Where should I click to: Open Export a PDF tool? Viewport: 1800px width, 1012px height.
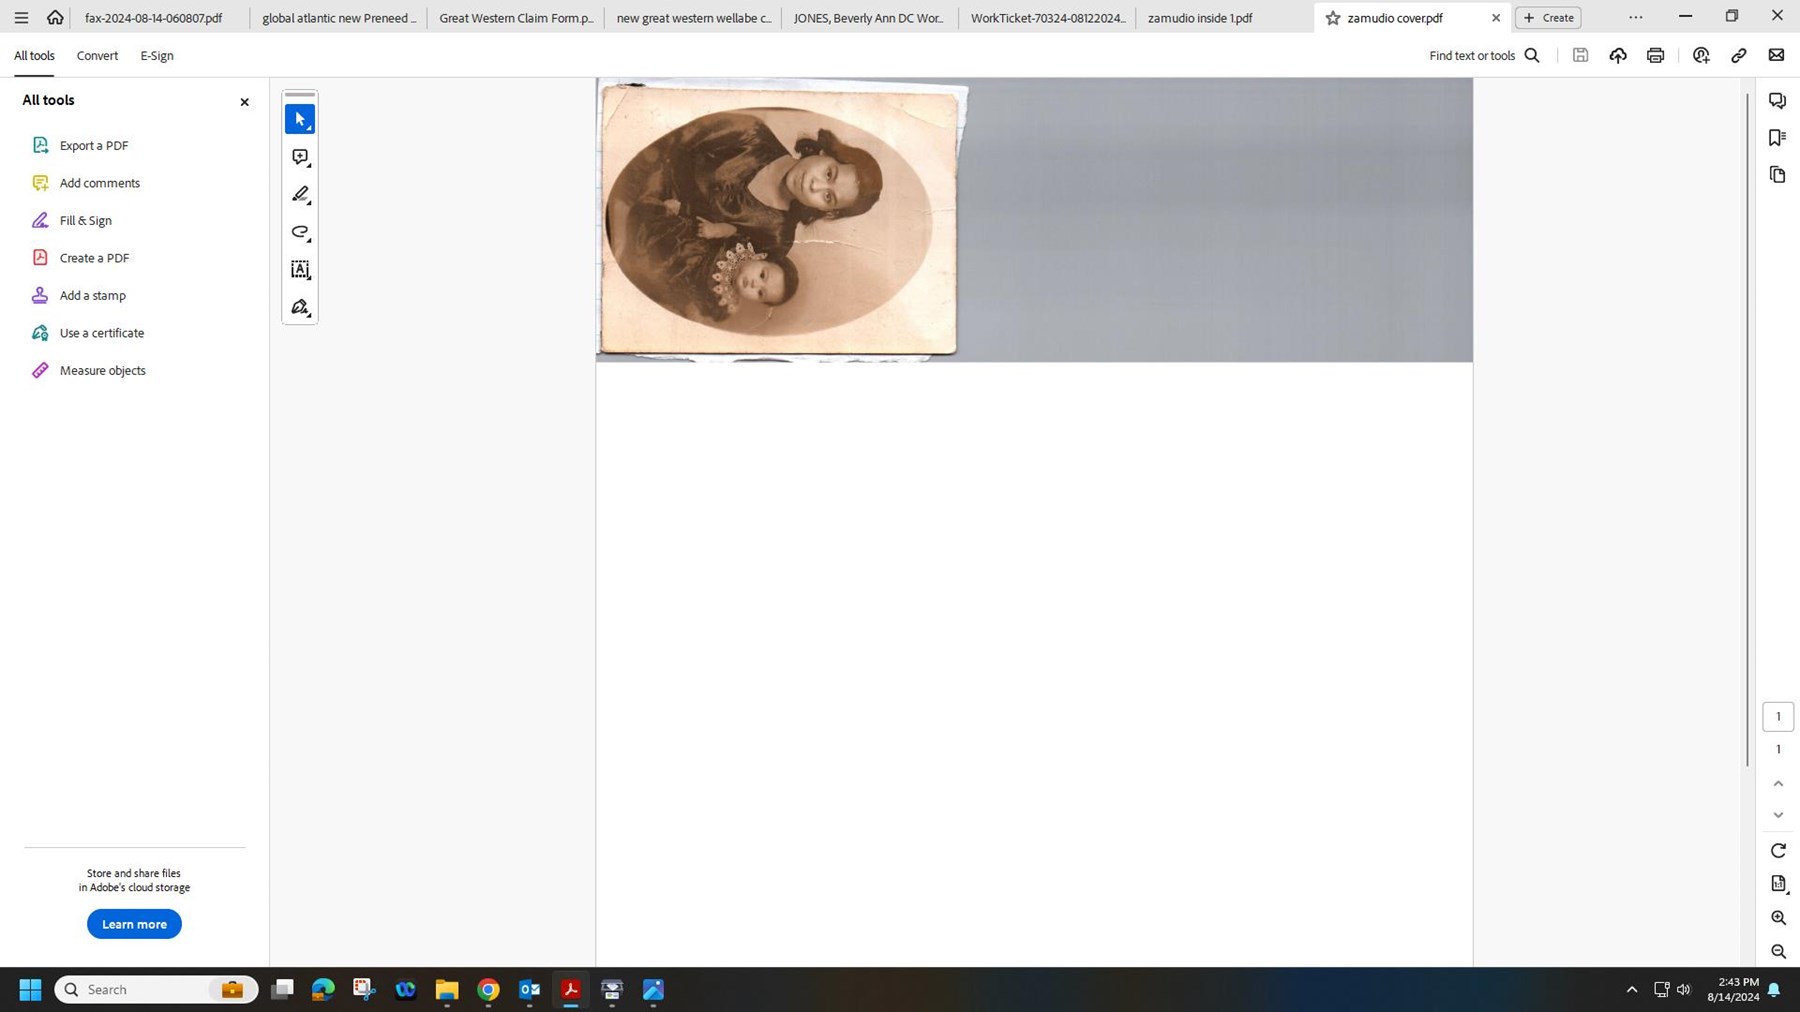(93, 146)
